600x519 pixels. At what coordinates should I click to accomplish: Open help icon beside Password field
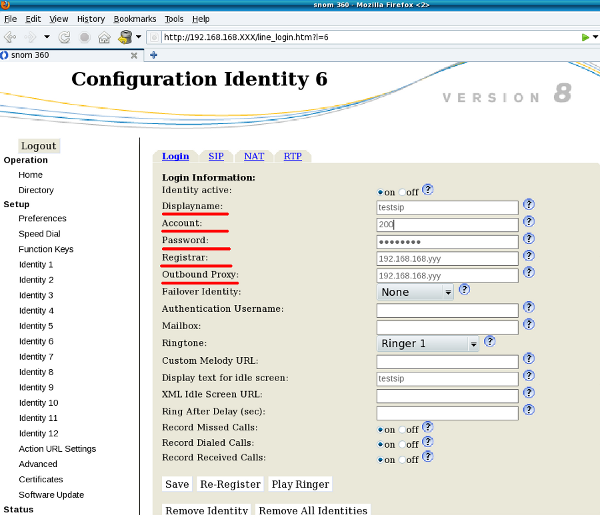click(529, 238)
